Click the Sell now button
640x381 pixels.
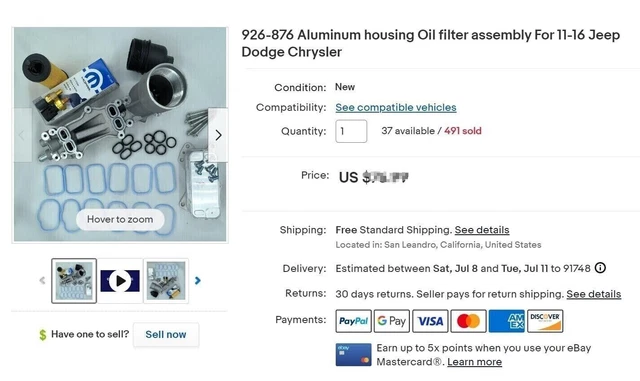[166, 334]
